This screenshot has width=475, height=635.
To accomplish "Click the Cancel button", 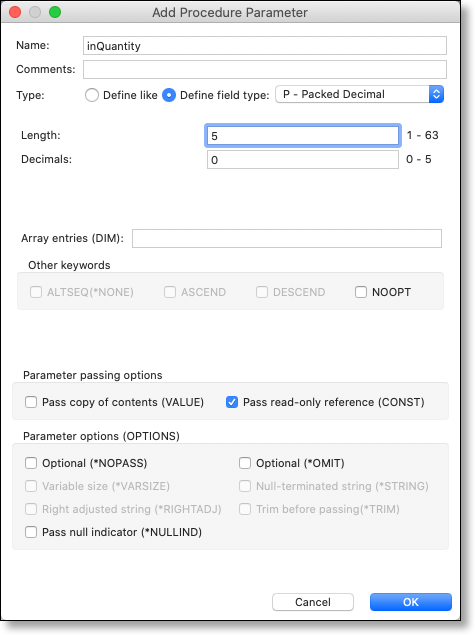I will (313, 602).
